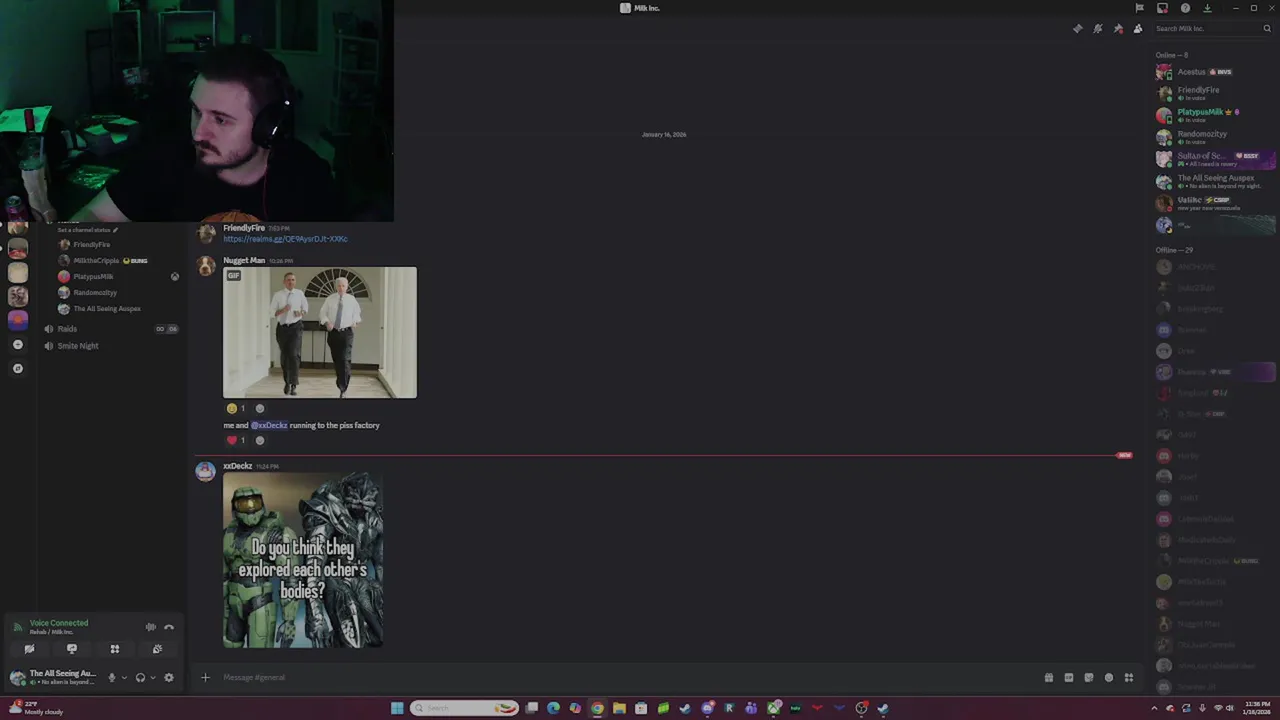
Task: Open Nugget Man username on the message
Action: [244, 261]
